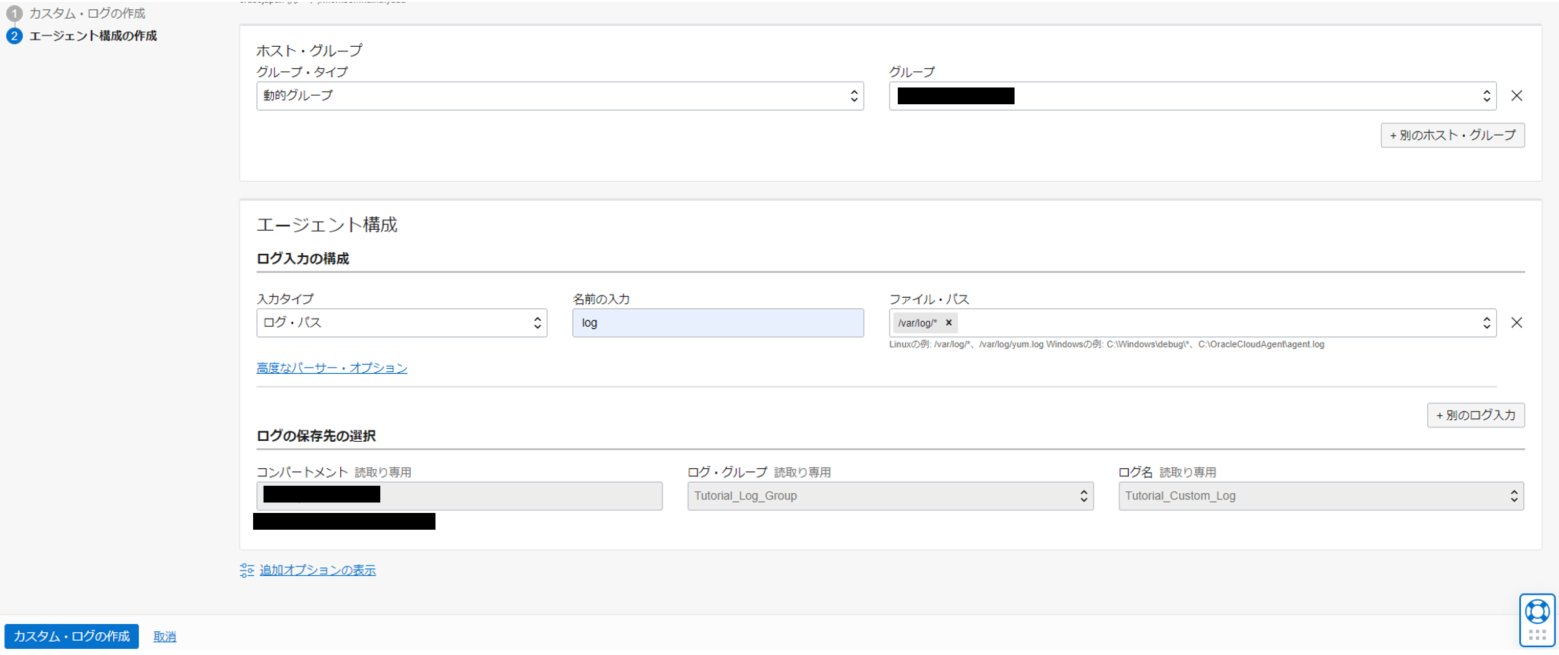Open the lifebuoy help icon
Image resolution: width=1559 pixels, height=655 pixels.
[x=1537, y=610]
